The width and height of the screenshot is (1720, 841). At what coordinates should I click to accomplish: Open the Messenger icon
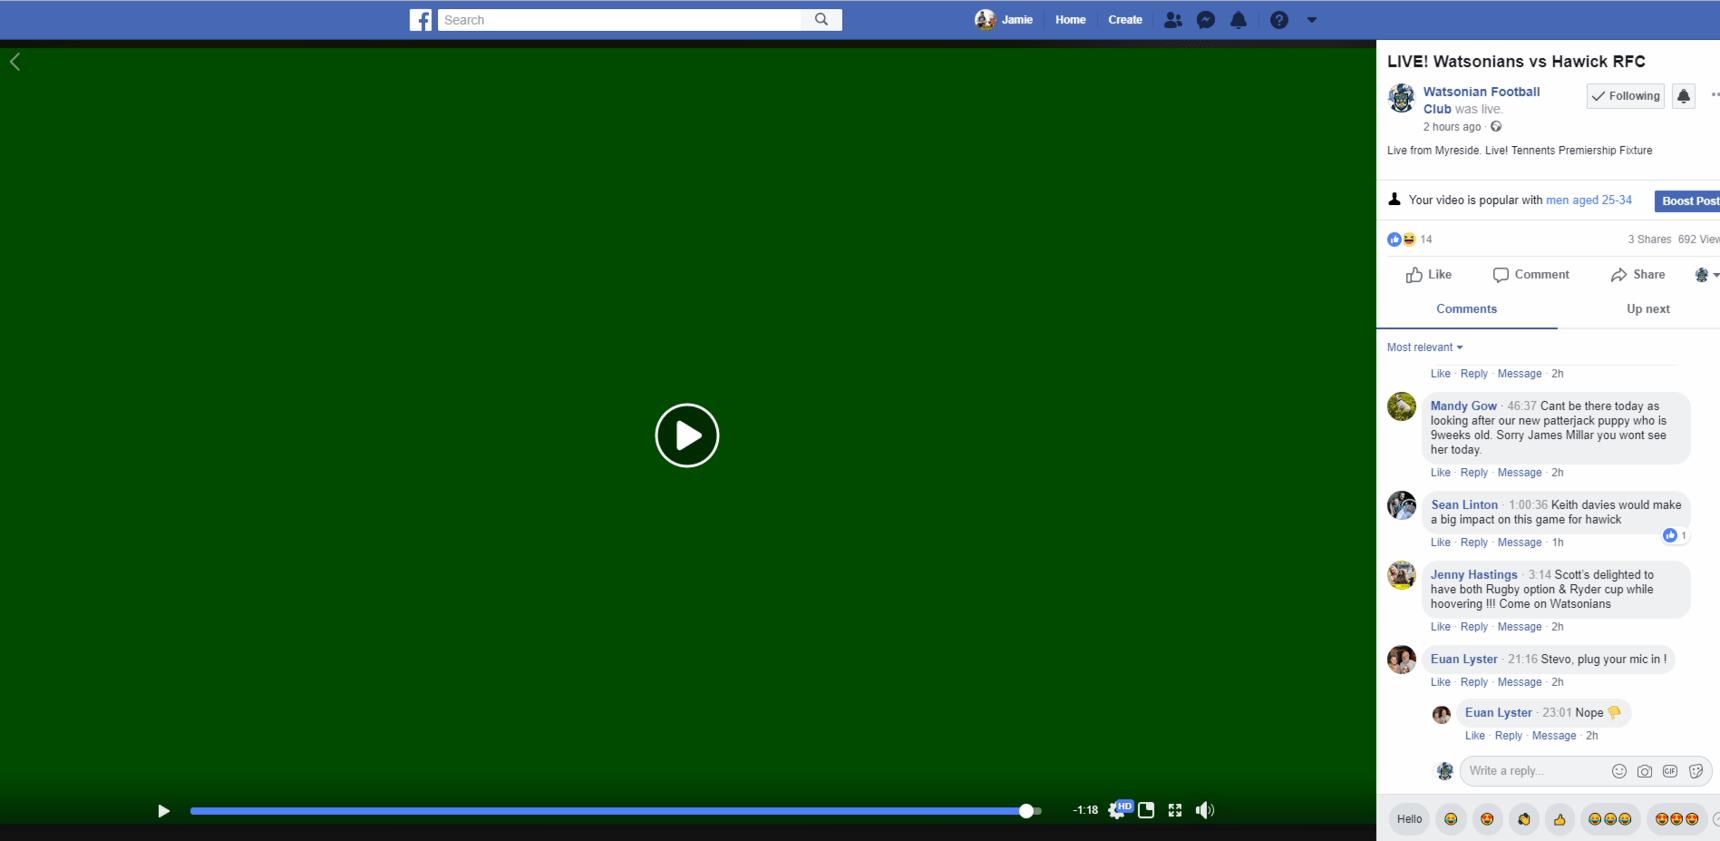pos(1206,20)
